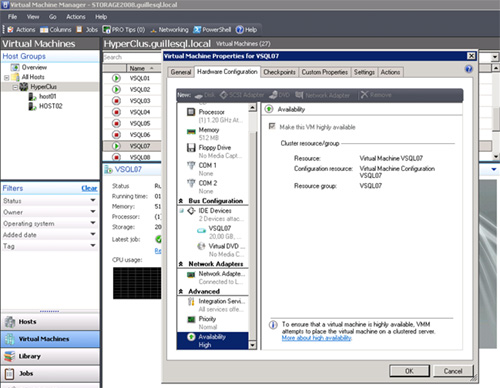Toggle Make this VM highly available checkbox
500x388 pixels.
(x=272, y=126)
